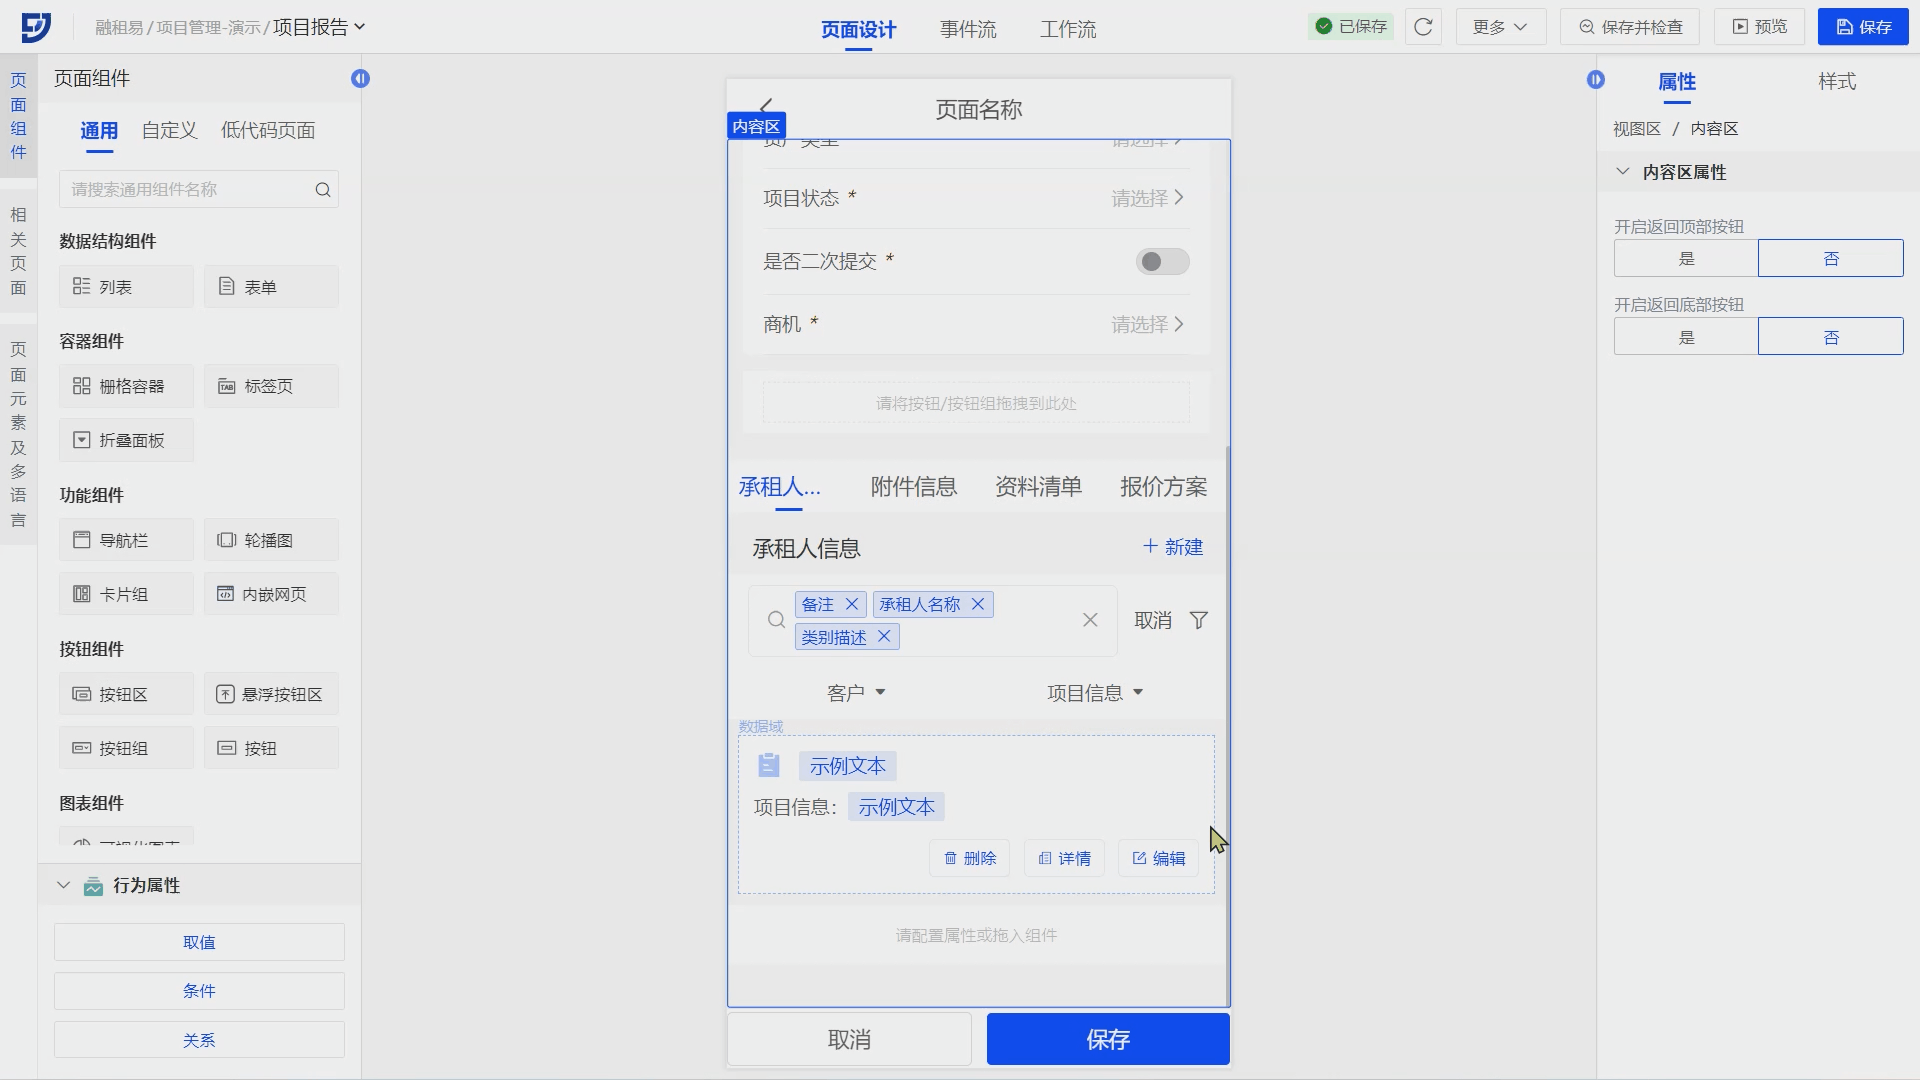Viewport: 1920px width, 1080px height.
Task: Clear all search tags with X icon
Action: 1090,621
